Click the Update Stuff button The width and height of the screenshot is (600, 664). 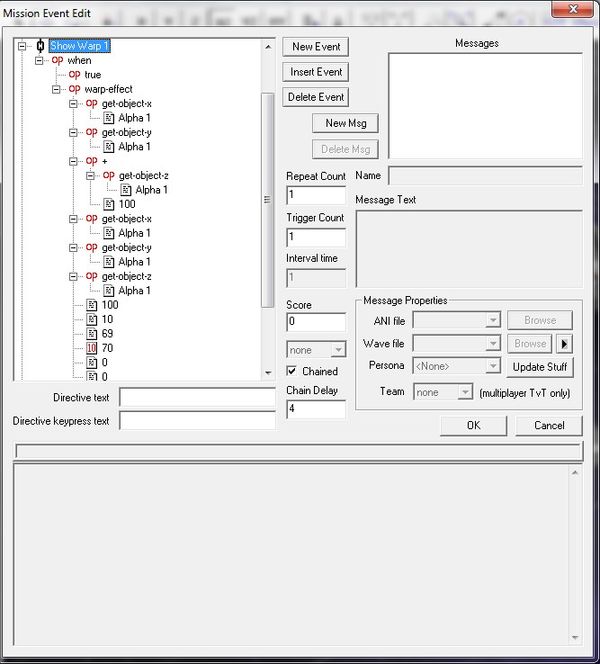[541, 367]
